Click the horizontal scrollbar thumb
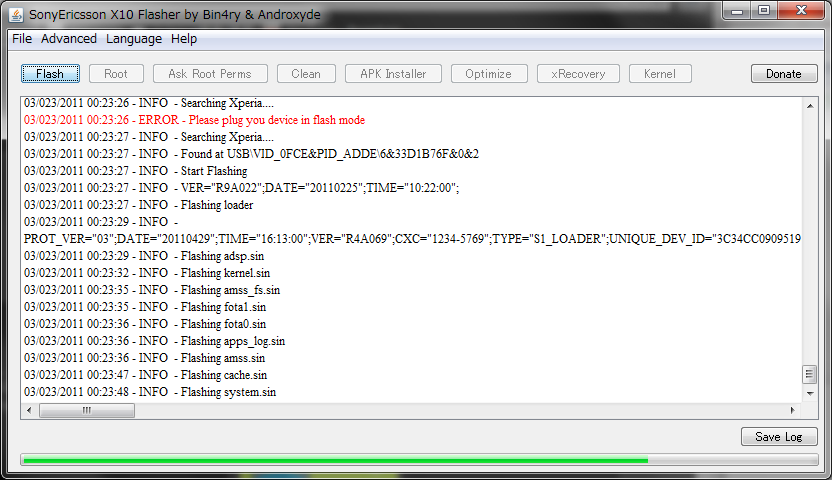The width and height of the screenshot is (832, 480). (x=87, y=410)
